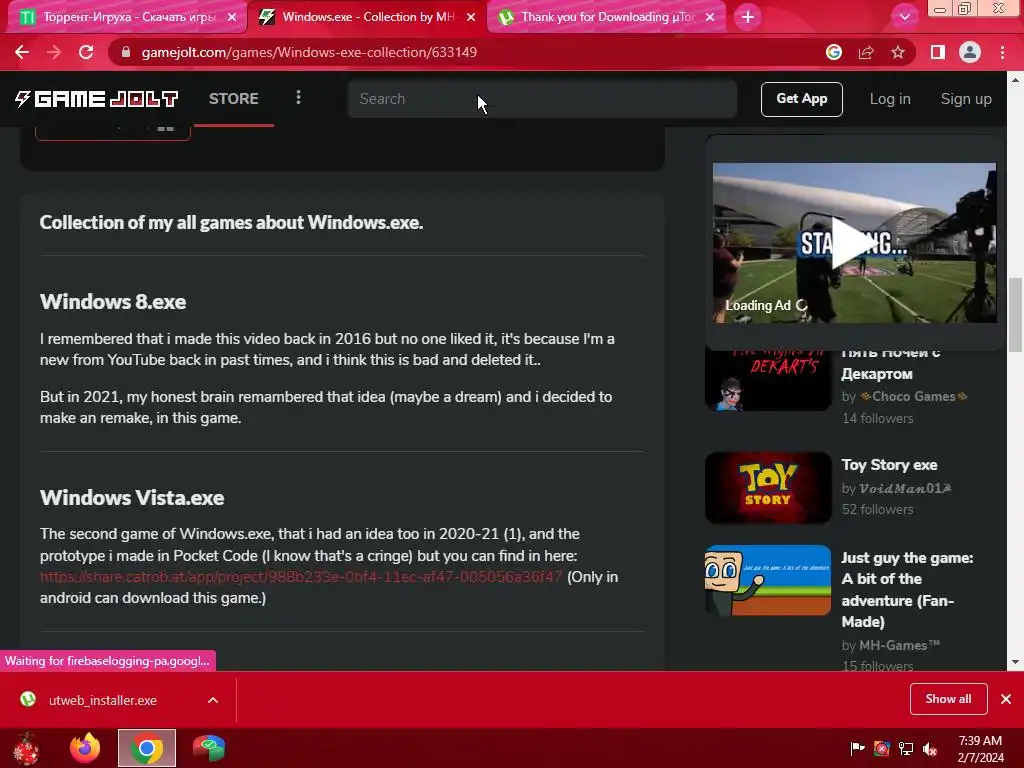Click the "Collection of my all games" heading

click(231, 223)
